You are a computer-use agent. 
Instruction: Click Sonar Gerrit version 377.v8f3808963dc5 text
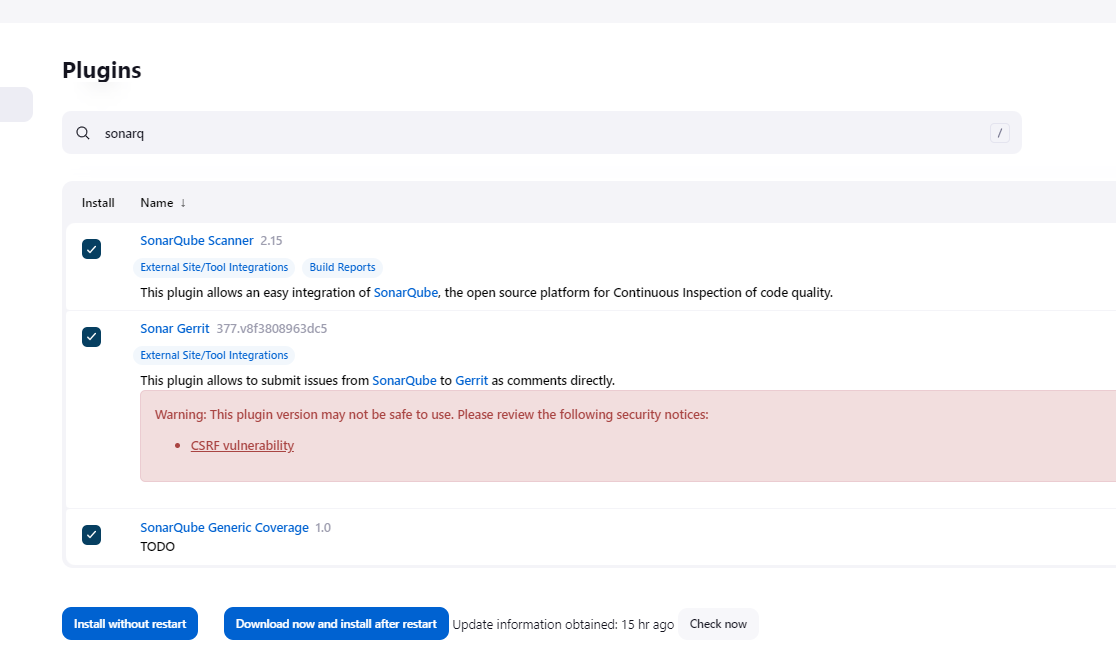pyautogui.click(x=272, y=329)
